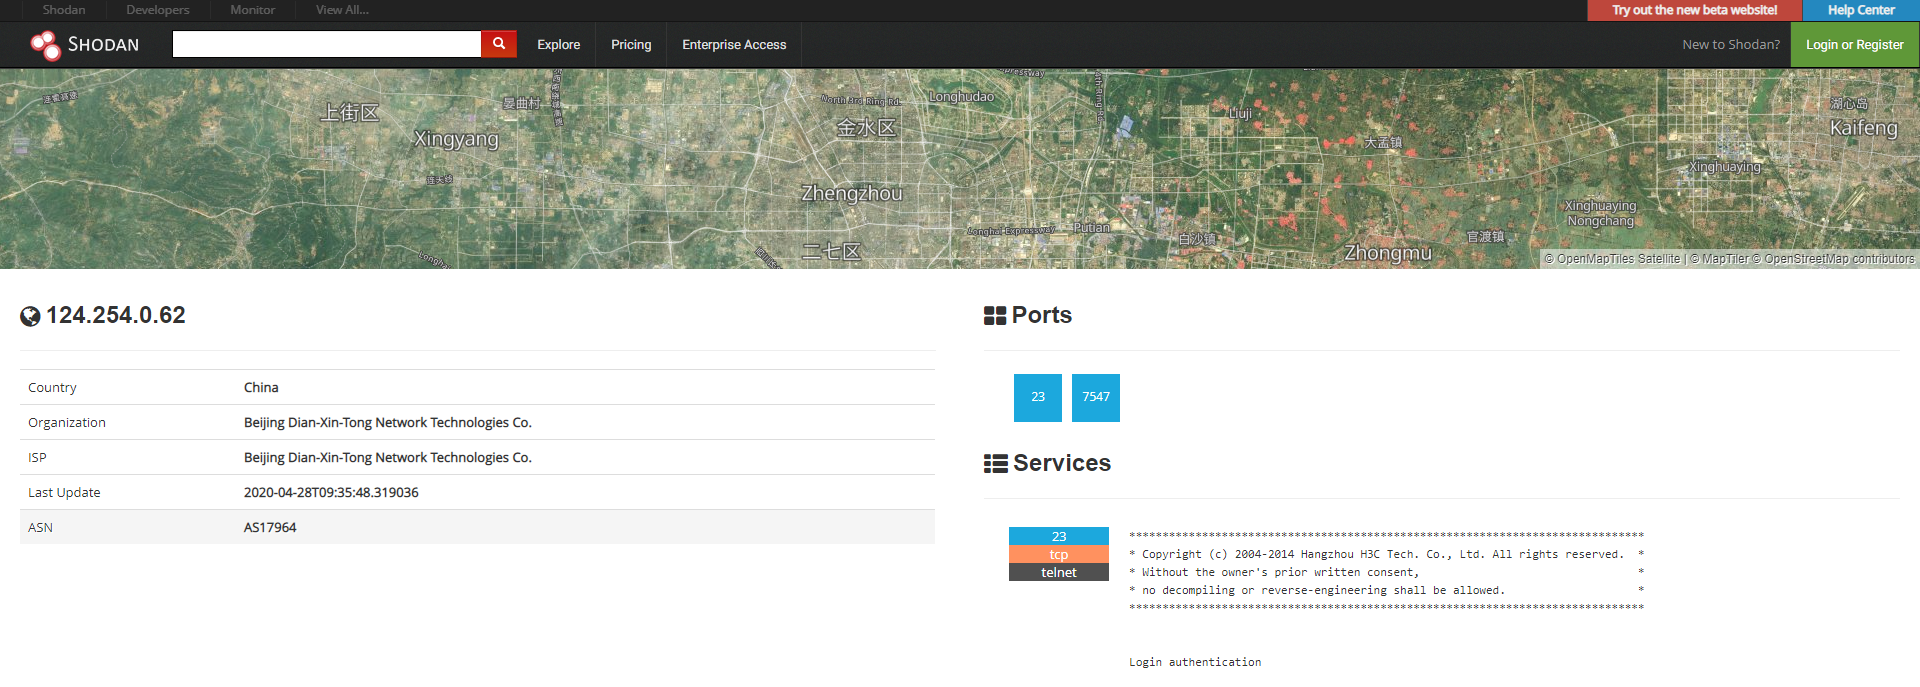The width and height of the screenshot is (1920, 687).
Task: Click the IP address heading 124.254.0.62
Action: 116,315
